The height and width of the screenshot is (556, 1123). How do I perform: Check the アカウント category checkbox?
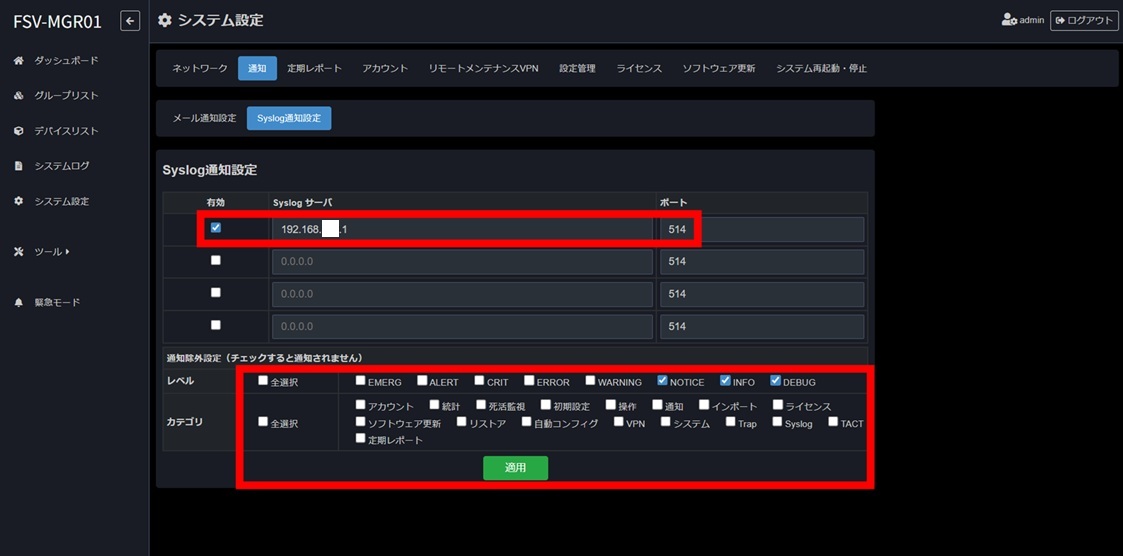coord(360,406)
